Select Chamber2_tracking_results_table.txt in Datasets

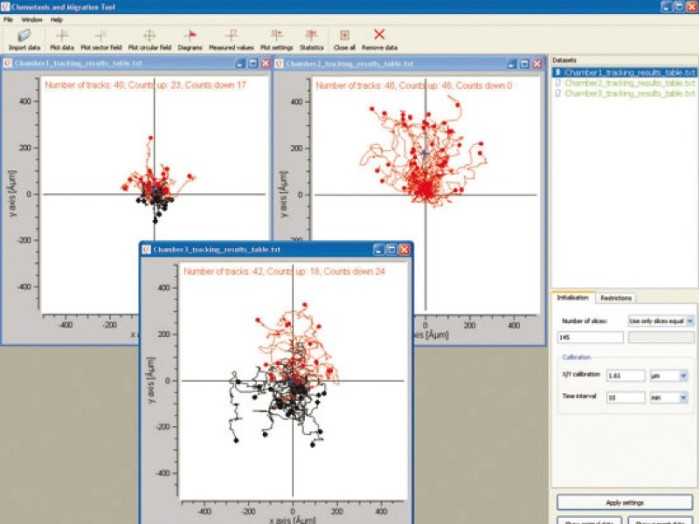625,83
